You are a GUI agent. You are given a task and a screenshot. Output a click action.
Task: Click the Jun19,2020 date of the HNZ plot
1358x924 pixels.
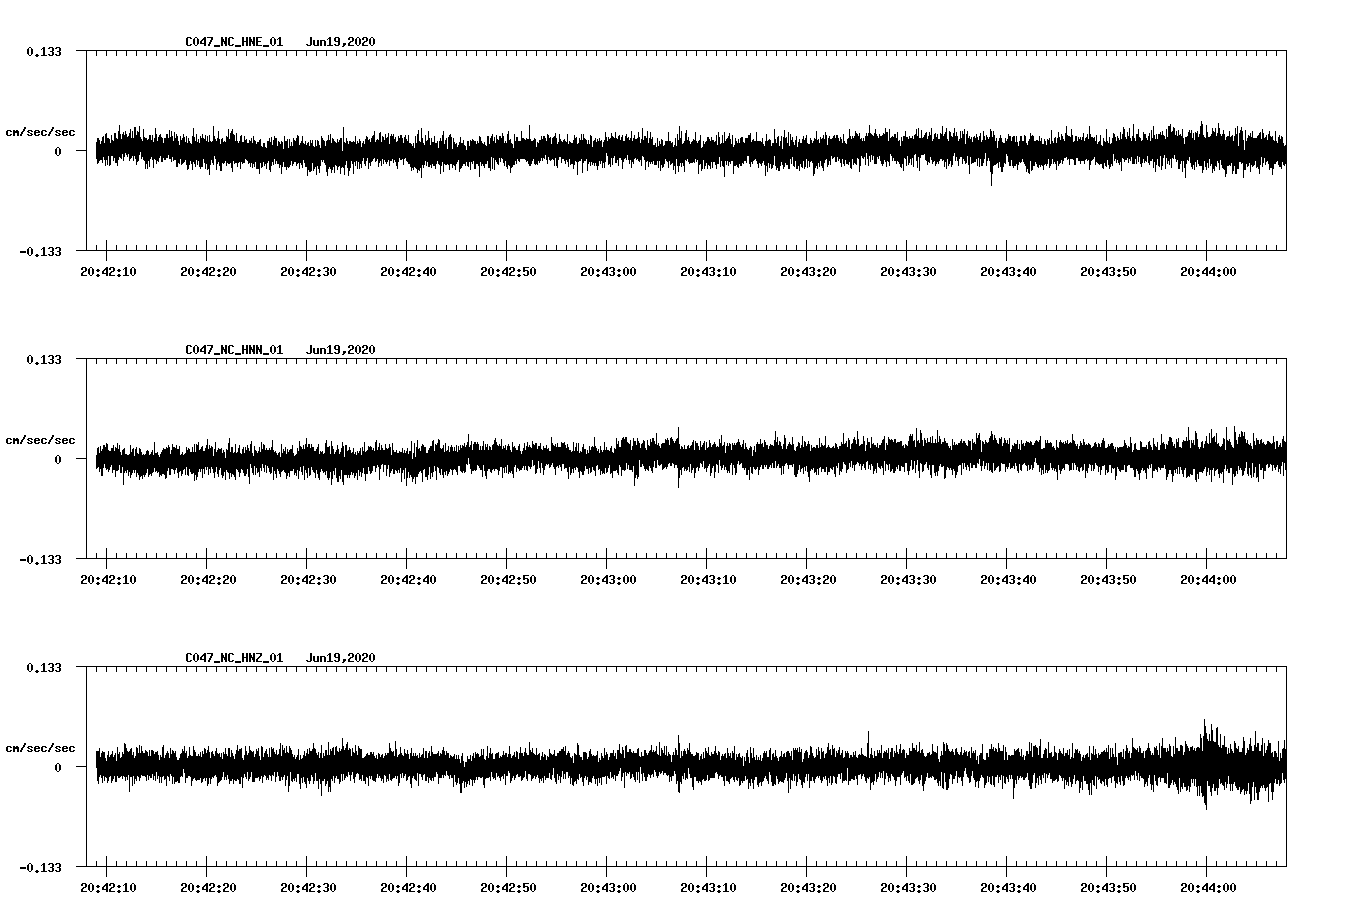341,658
